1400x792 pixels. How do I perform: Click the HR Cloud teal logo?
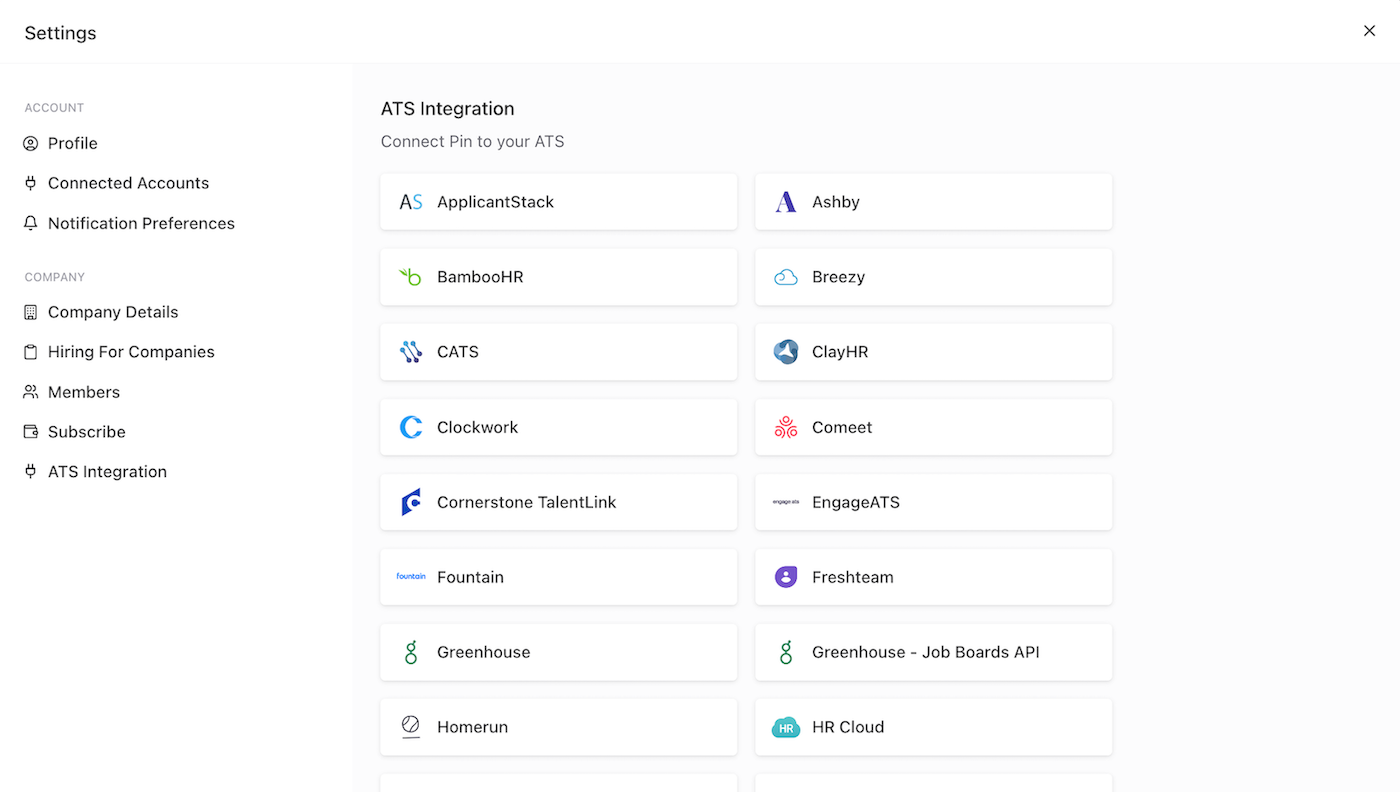coord(786,728)
